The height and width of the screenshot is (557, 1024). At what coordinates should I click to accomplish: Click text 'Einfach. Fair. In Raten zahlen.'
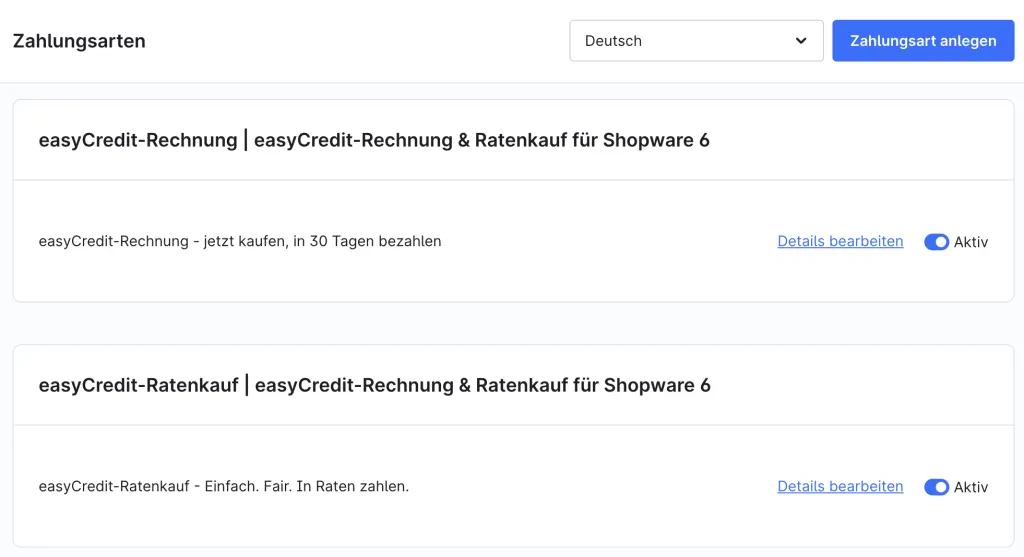click(x=307, y=486)
